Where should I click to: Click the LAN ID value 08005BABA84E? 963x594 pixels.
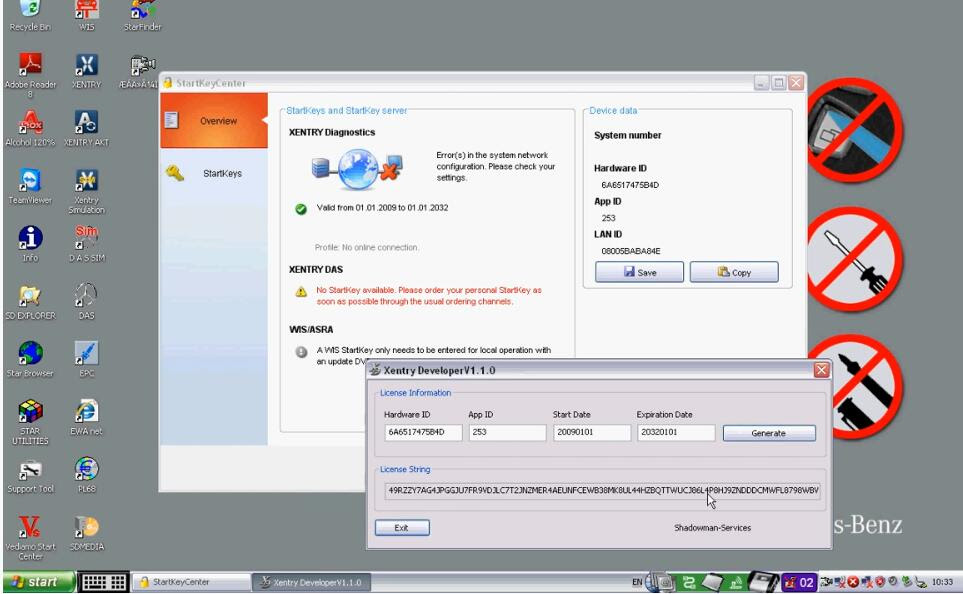point(630,251)
